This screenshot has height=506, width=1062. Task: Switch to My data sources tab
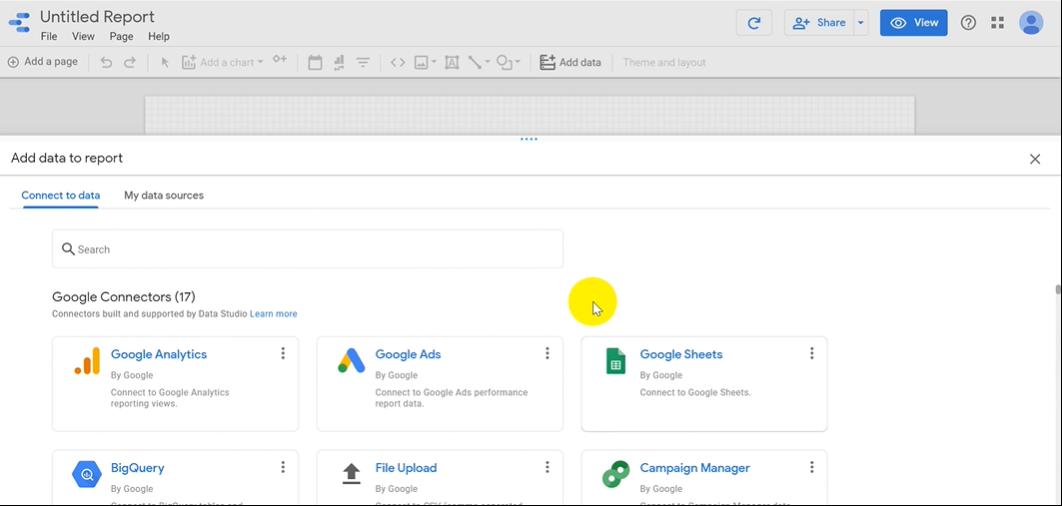click(x=164, y=195)
